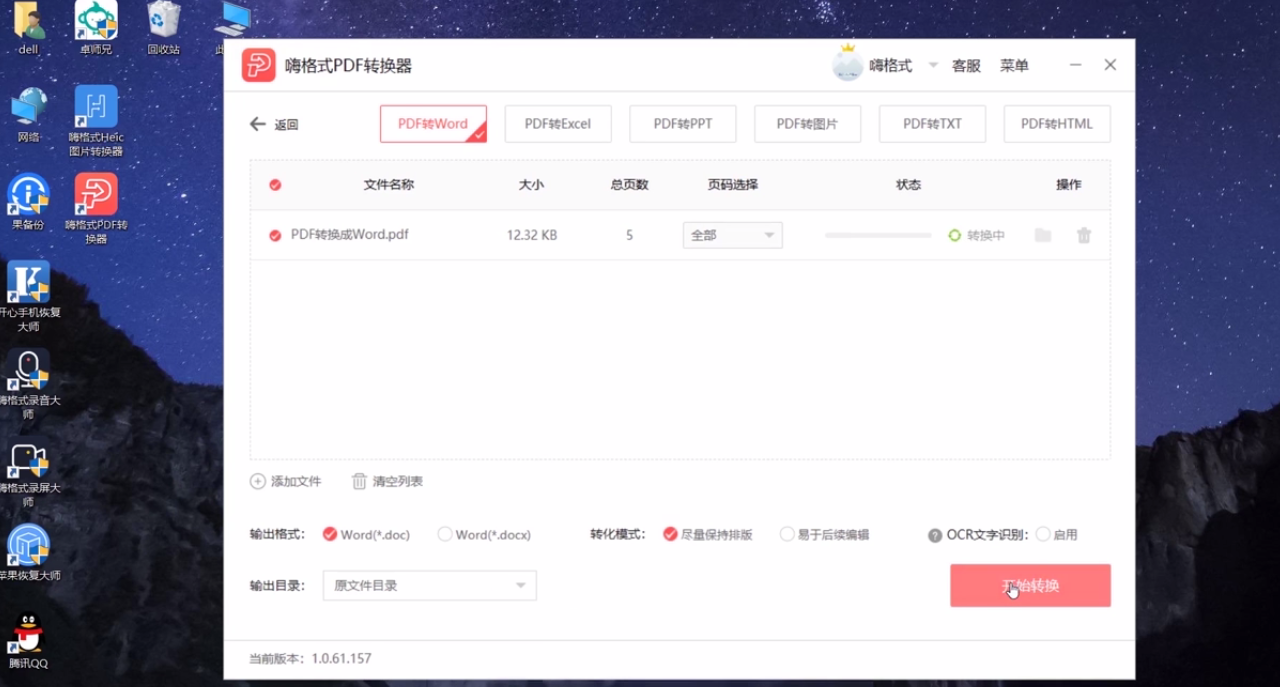The width and height of the screenshot is (1280, 687).
Task: Open the 原文件目录 output directory dropdown
Action: [x=429, y=585]
